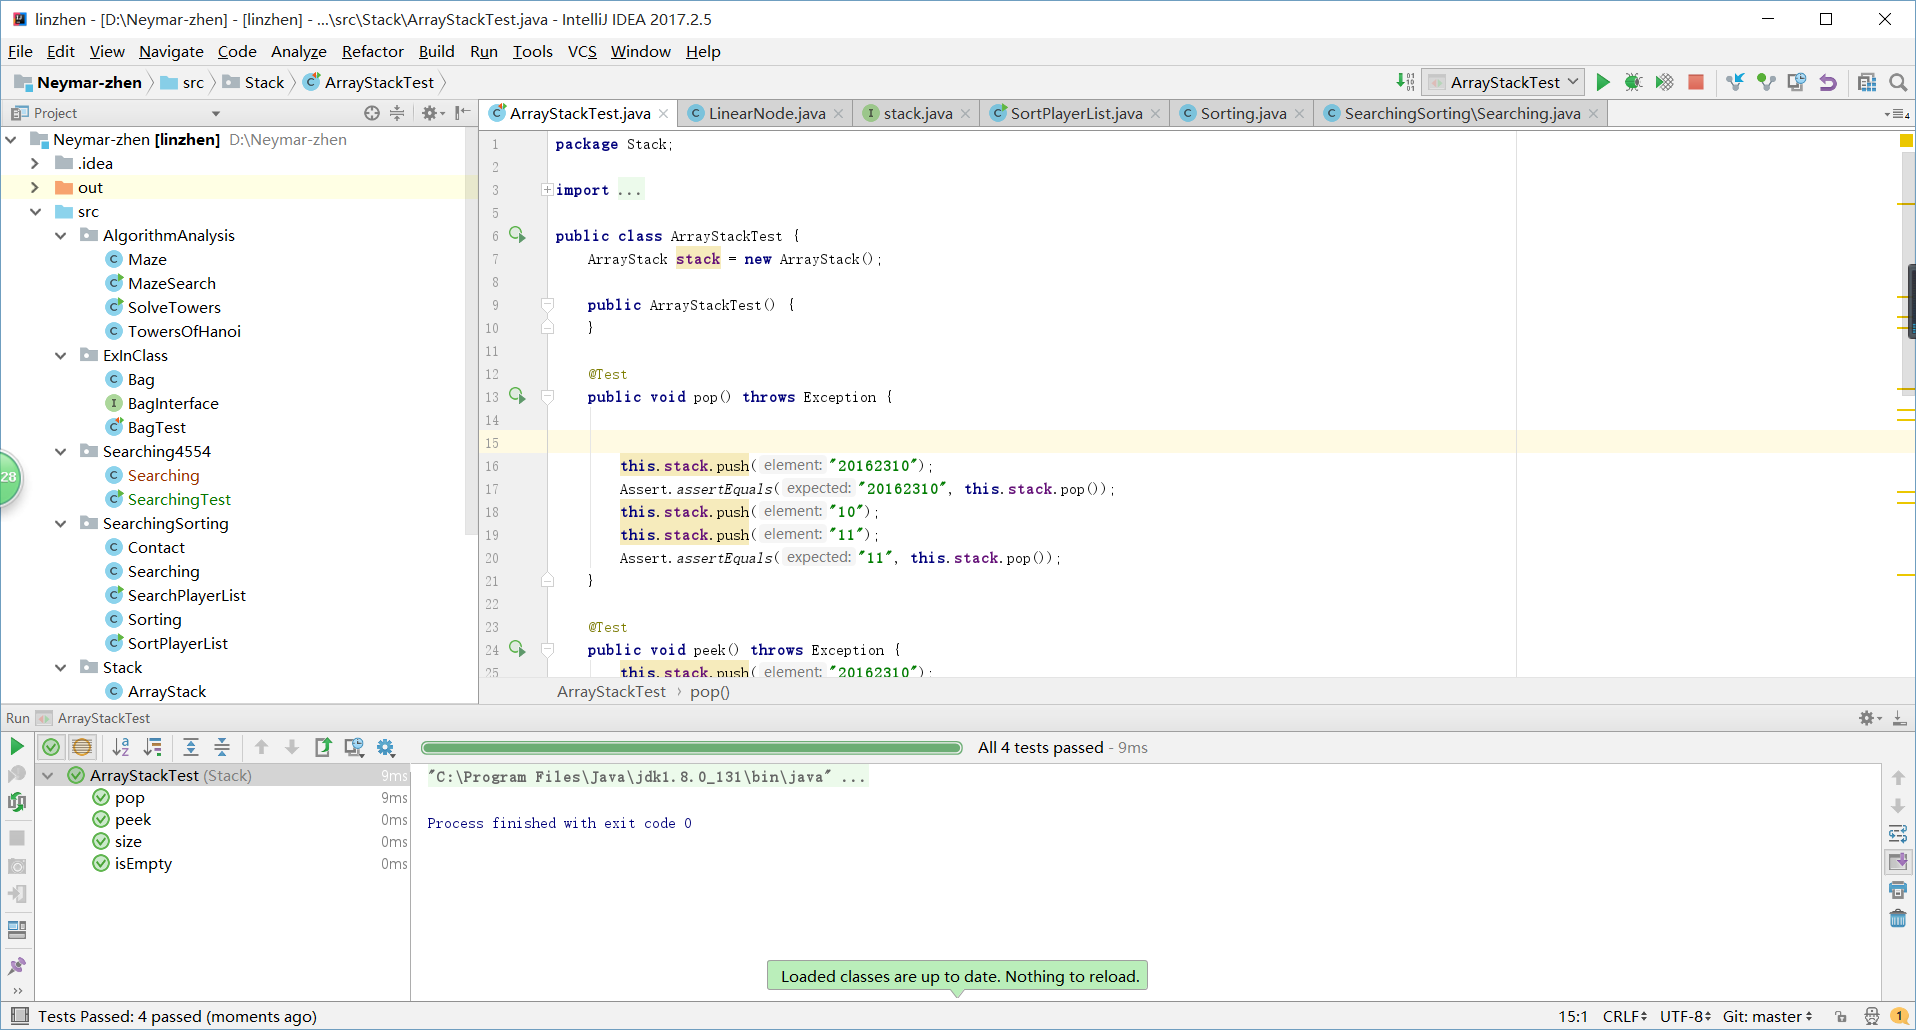Collapse all test results
The image size is (1916, 1030).
[x=222, y=747]
